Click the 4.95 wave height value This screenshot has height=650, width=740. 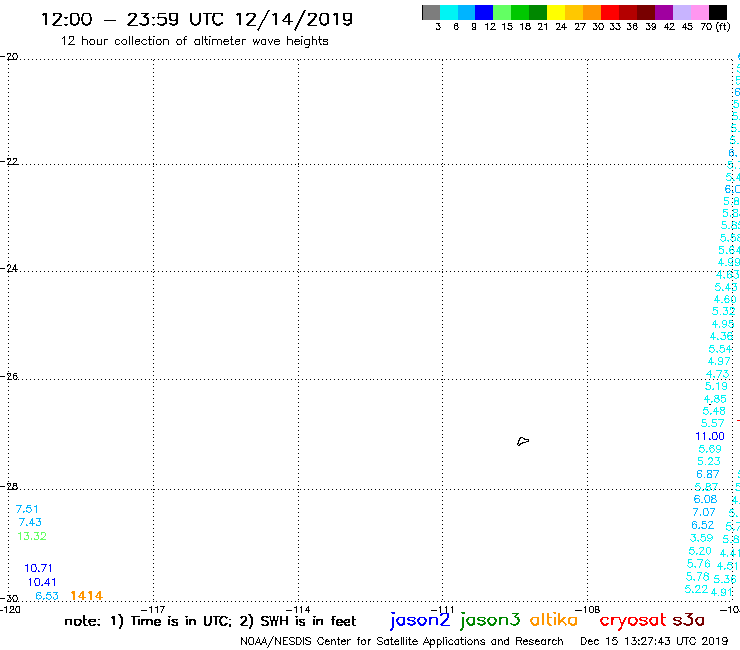click(723, 324)
